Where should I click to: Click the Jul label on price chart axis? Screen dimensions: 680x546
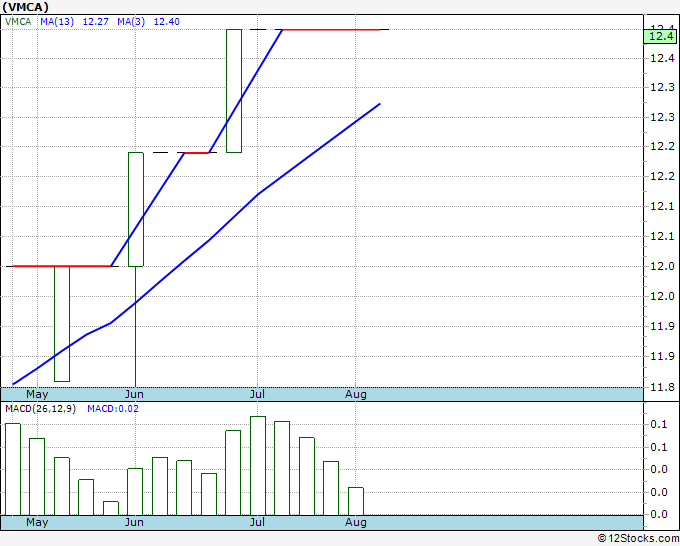[x=257, y=394]
